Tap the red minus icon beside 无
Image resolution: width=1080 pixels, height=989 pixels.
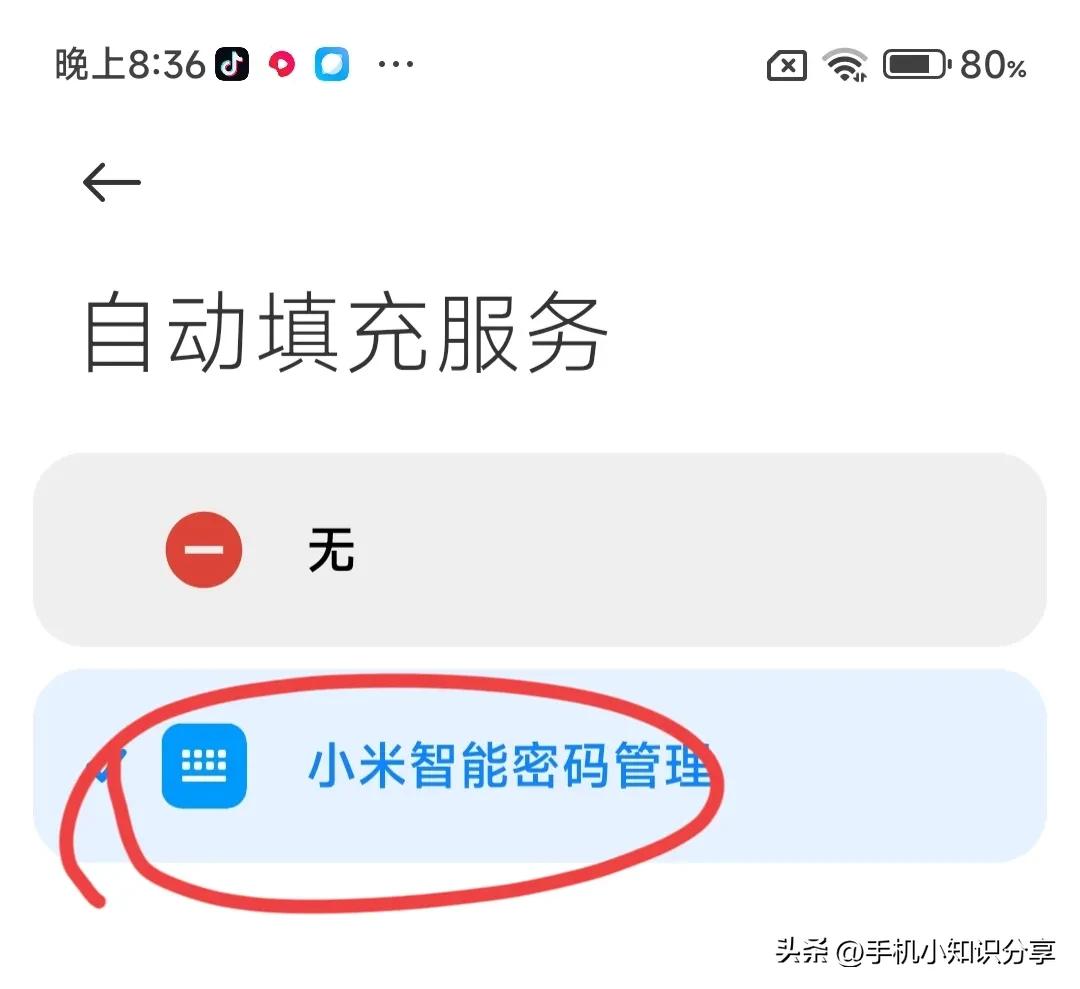coord(204,550)
